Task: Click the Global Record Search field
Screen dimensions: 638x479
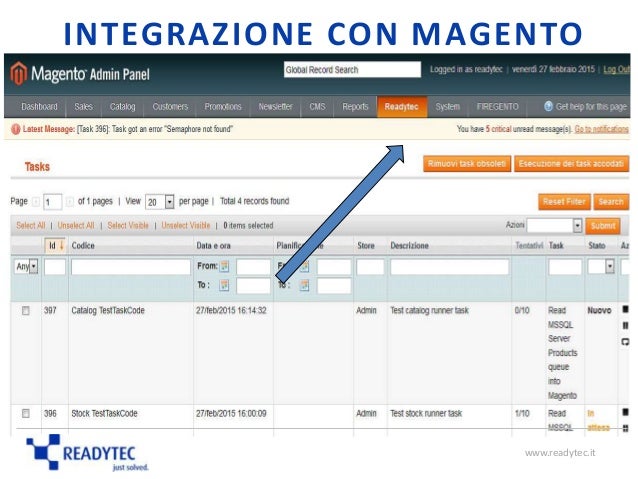Action: click(352, 70)
